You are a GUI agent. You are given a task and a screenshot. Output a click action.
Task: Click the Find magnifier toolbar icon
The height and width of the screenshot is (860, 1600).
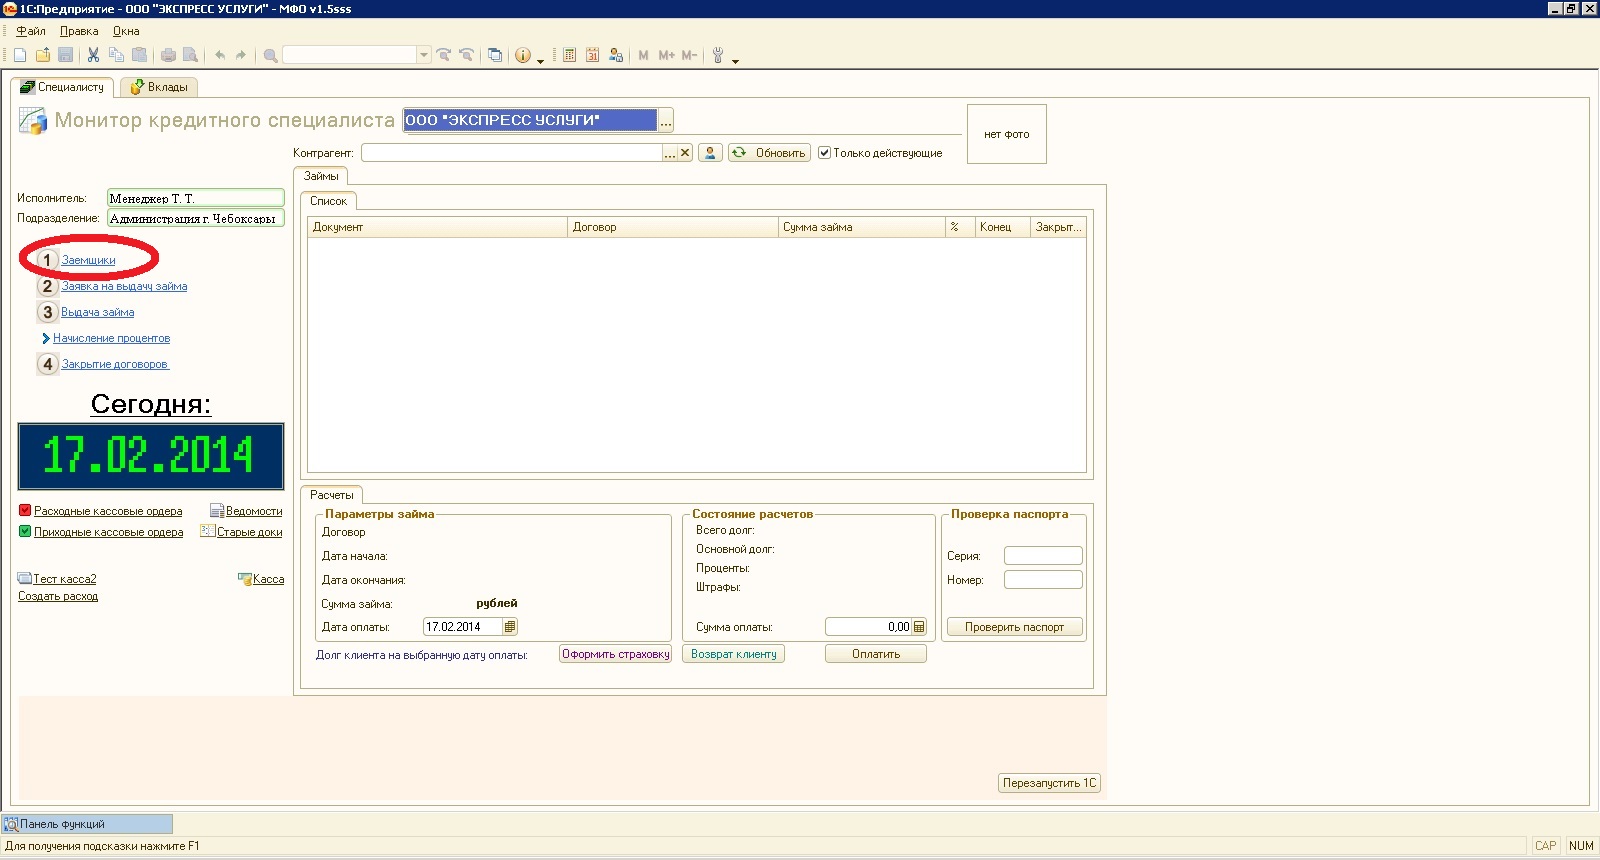point(270,55)
